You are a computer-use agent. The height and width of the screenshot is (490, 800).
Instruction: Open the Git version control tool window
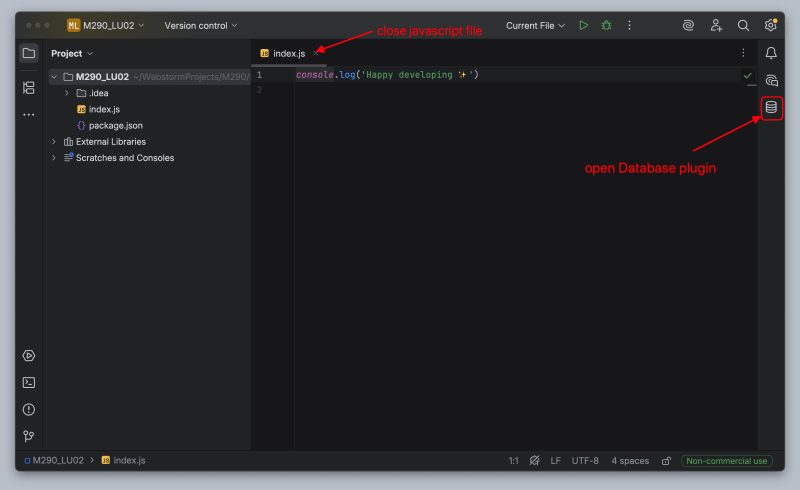[x=29, y=436]
